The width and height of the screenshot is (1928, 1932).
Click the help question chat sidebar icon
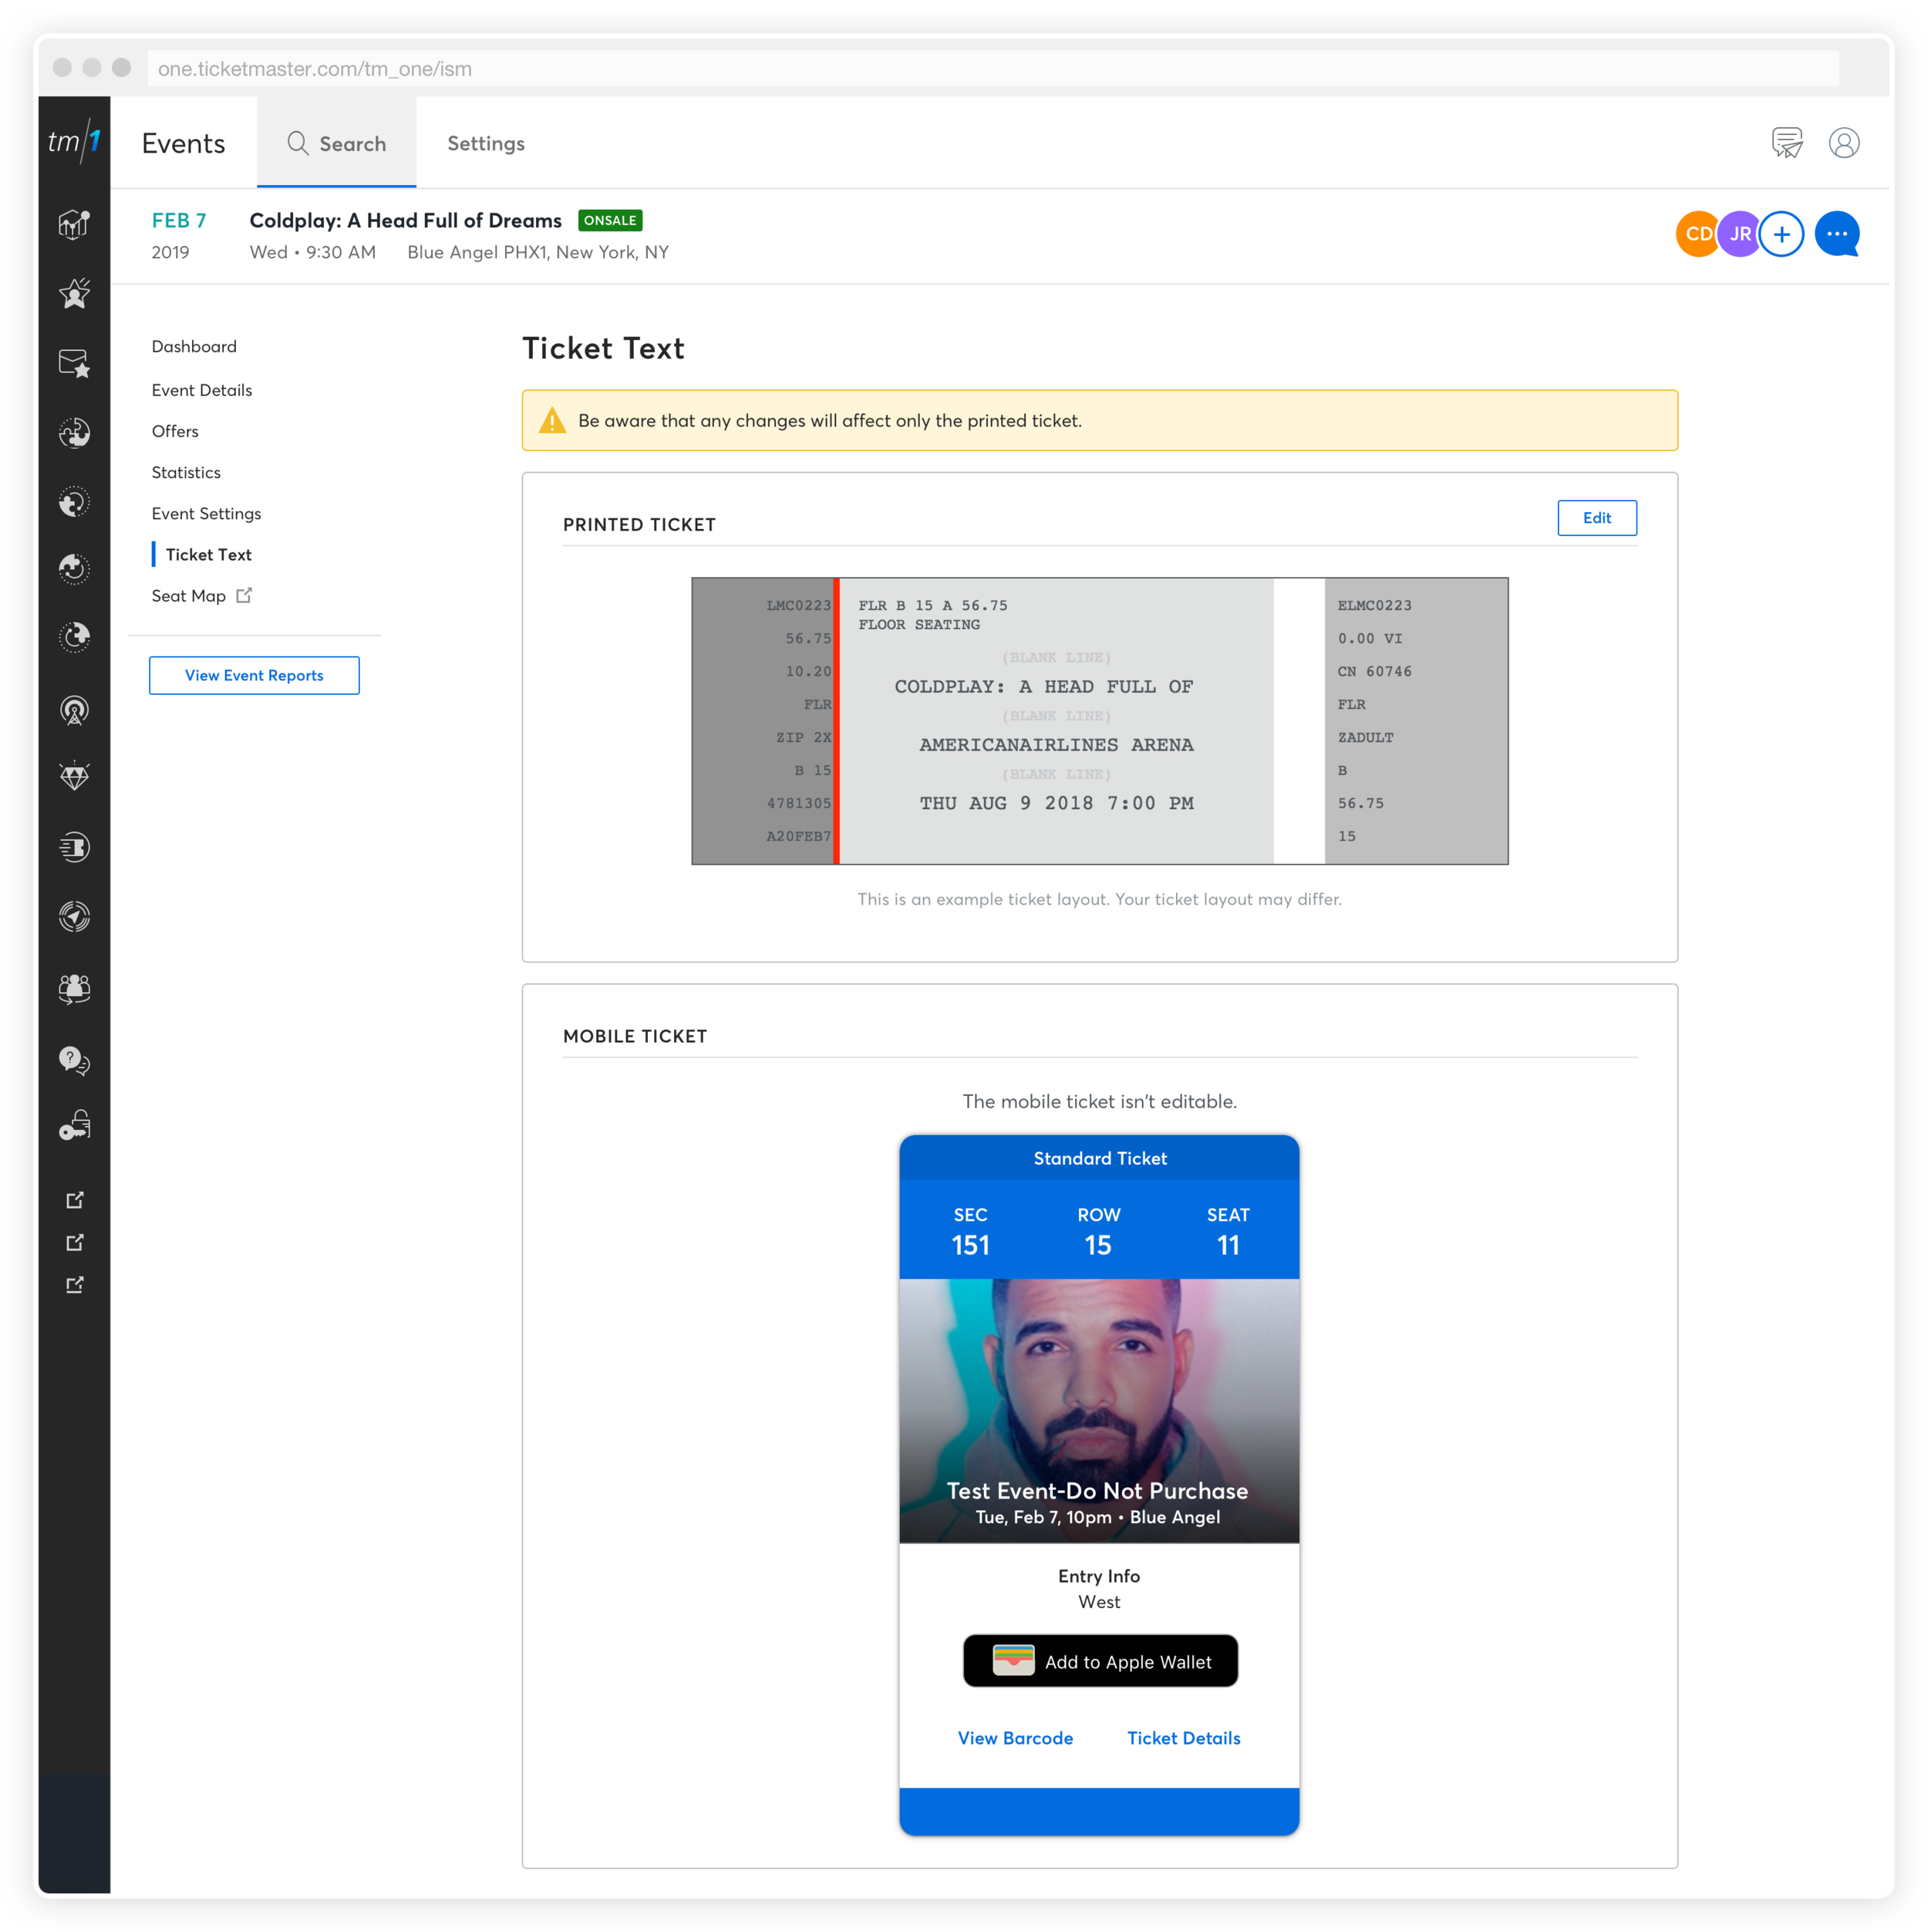[x=74, y=1059]
